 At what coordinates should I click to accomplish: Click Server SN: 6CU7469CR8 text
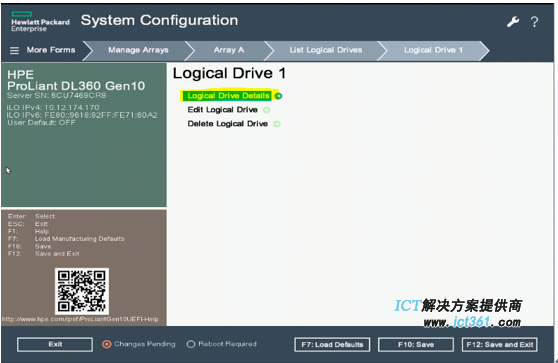pos(56,95)
